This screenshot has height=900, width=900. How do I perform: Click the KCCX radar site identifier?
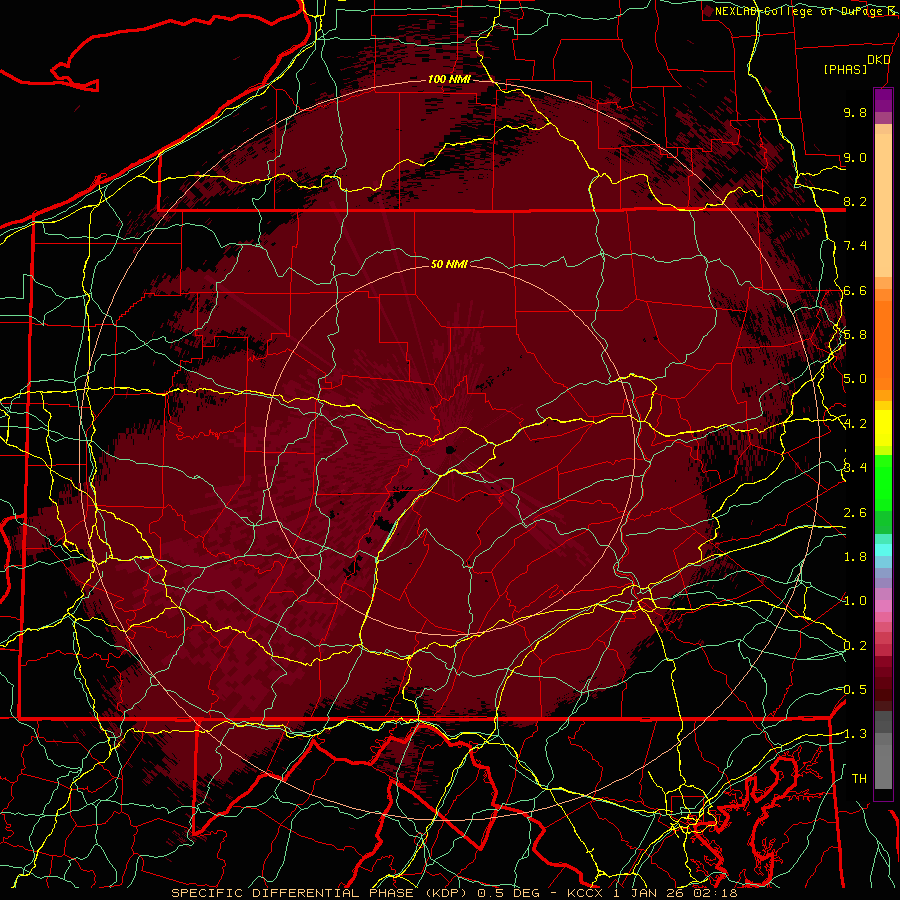coord(585,893)
